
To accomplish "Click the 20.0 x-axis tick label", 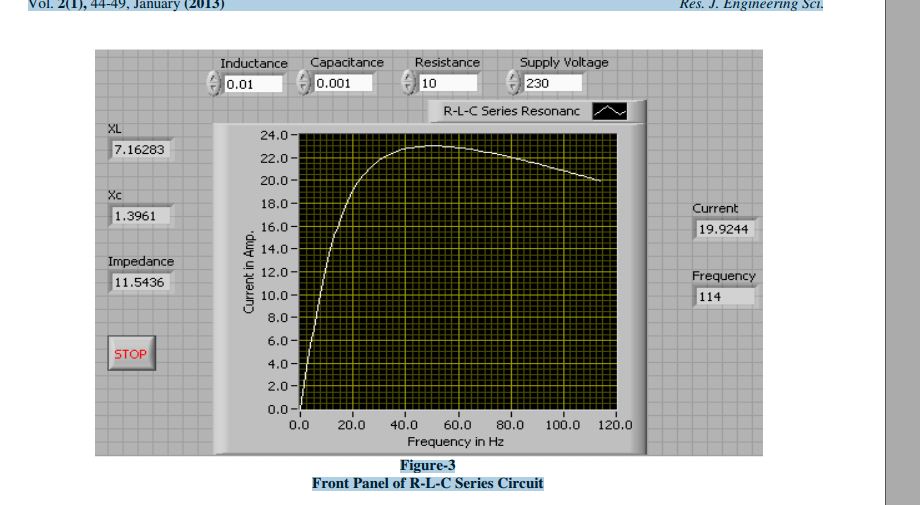I will coord(351,425).
